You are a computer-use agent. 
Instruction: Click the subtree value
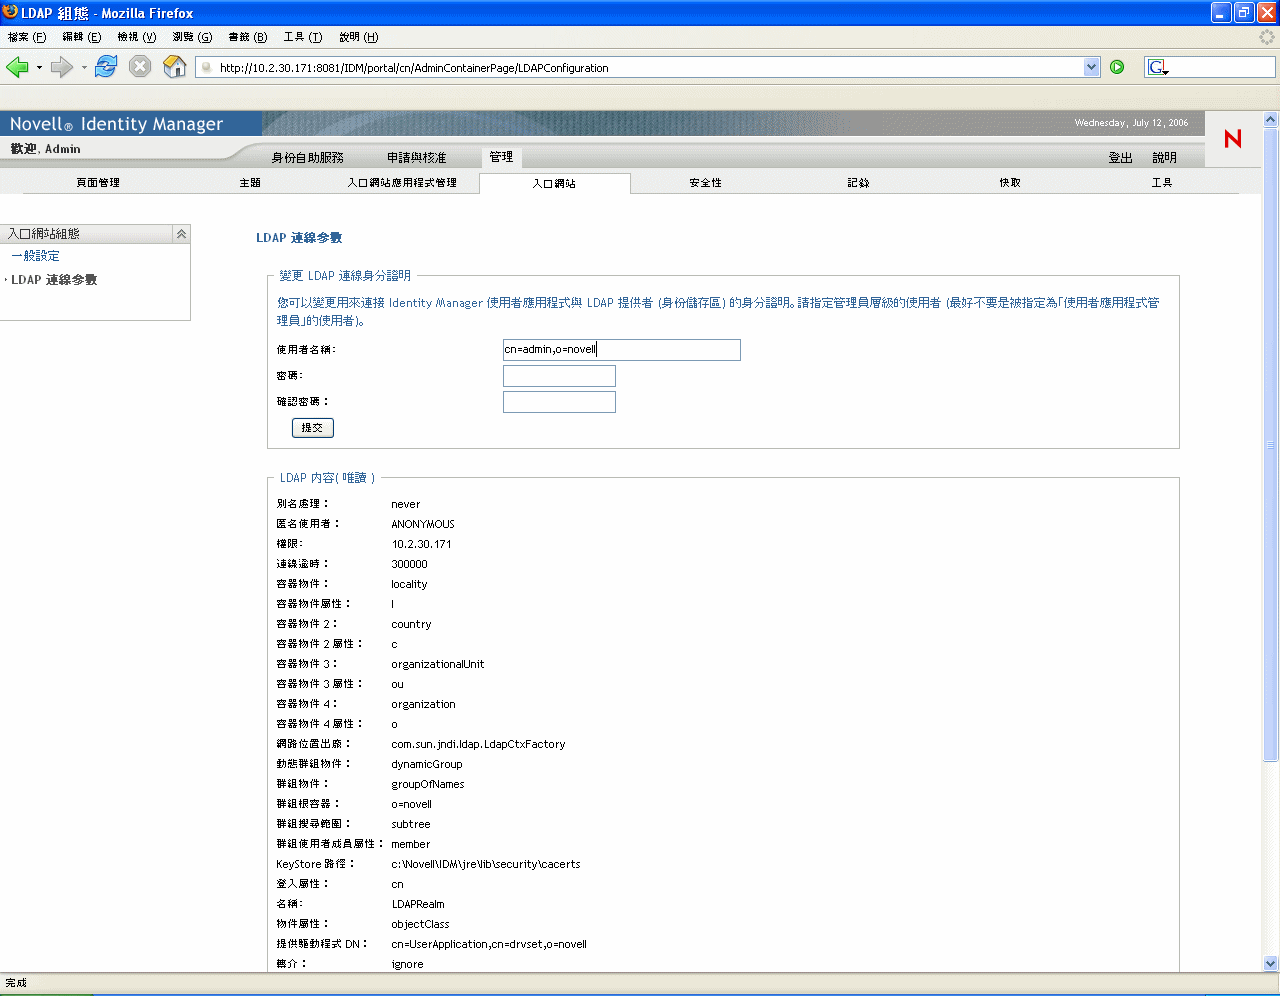click(411, 824)
